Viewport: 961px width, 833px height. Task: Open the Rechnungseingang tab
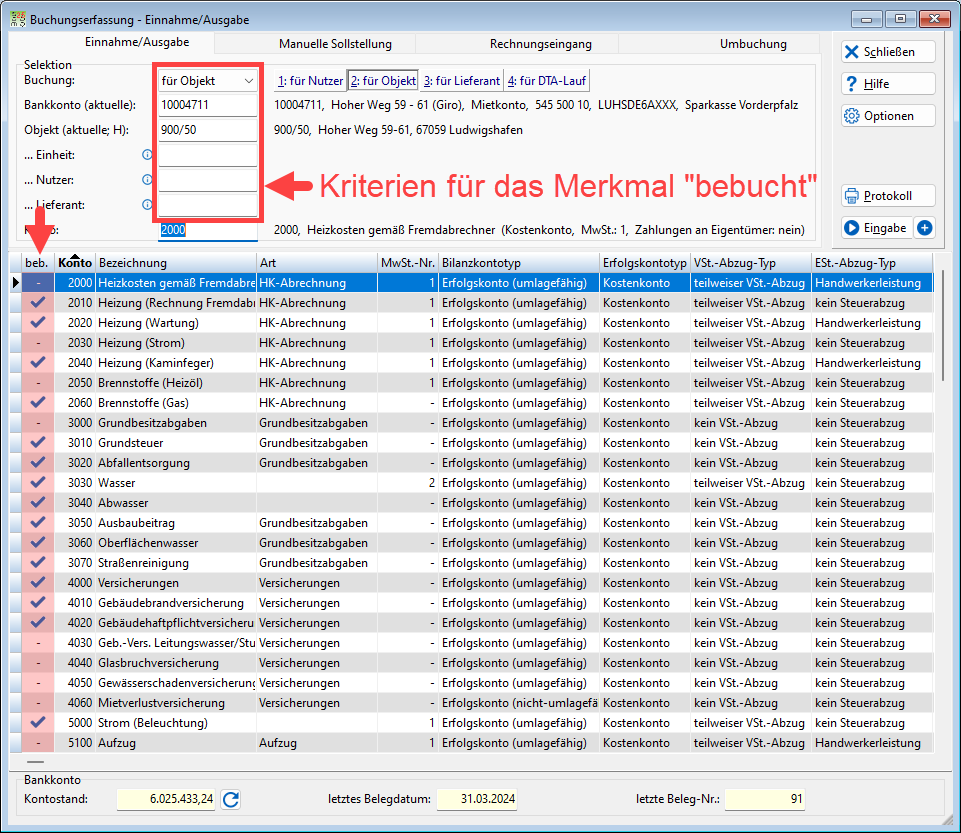pos(541,44)
